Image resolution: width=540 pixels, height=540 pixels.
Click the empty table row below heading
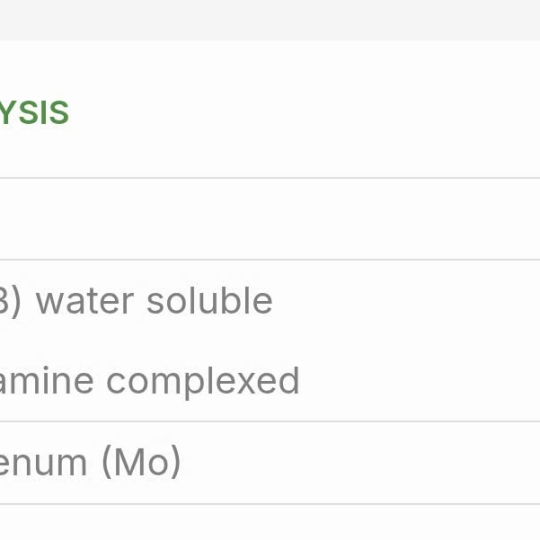(x=270, y=219)
